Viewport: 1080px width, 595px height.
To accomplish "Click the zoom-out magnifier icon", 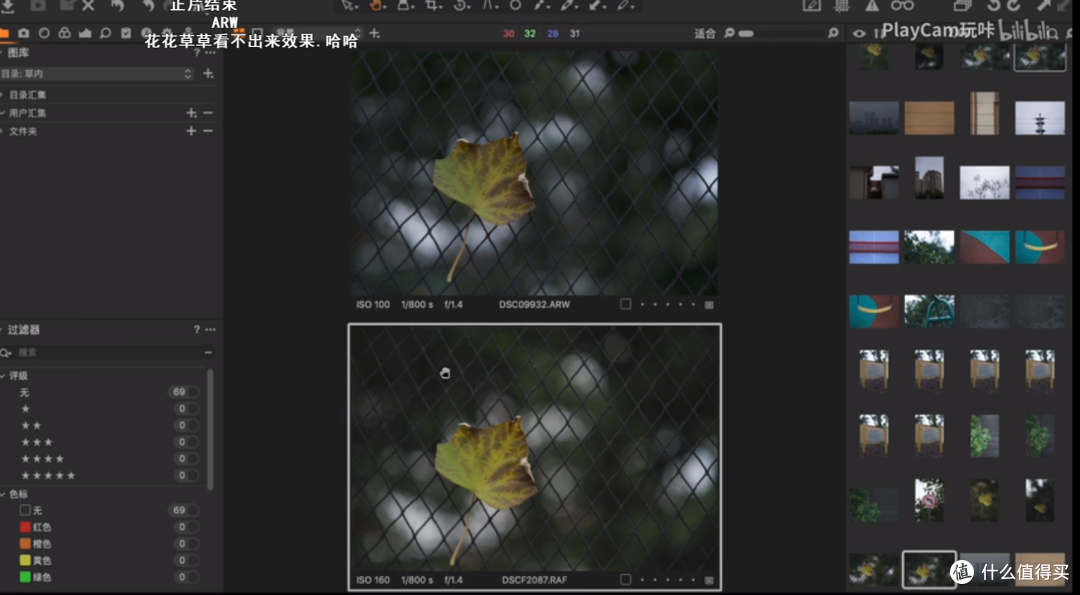I will 729,33.
